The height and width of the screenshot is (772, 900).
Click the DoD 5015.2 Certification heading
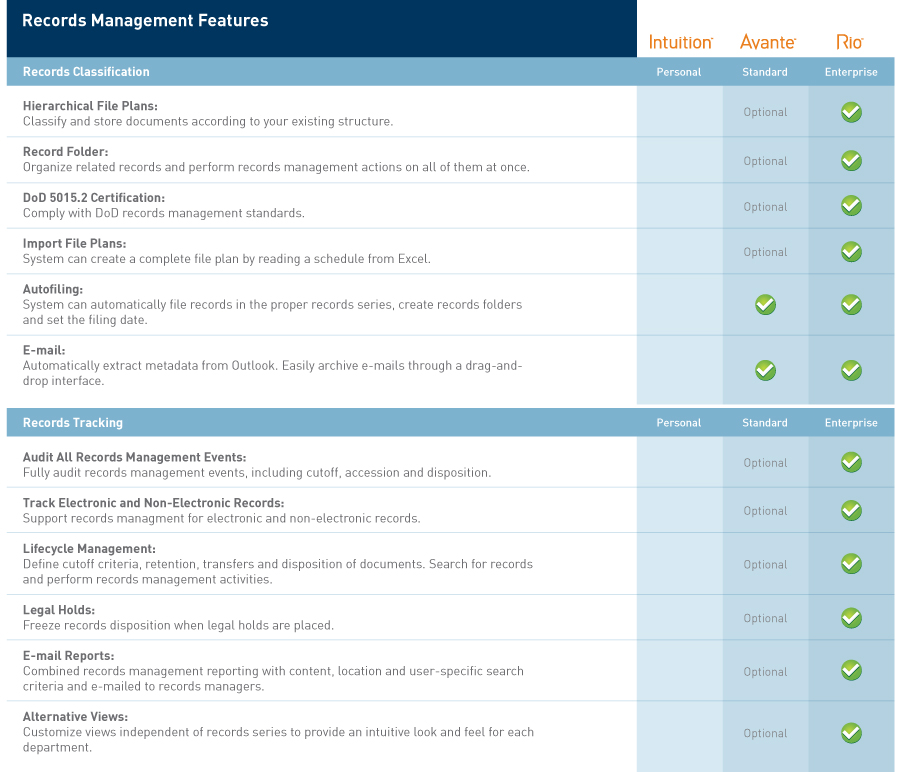tap(94, 198)
